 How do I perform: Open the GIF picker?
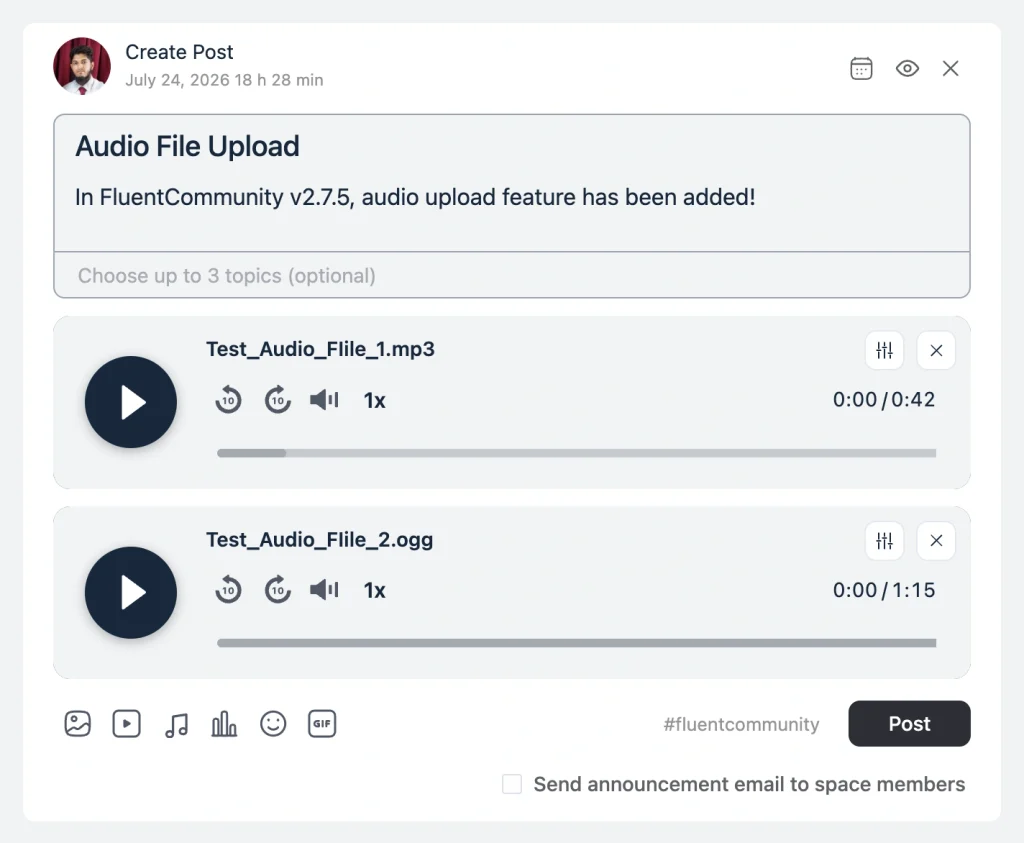click(x=322, y=724)
